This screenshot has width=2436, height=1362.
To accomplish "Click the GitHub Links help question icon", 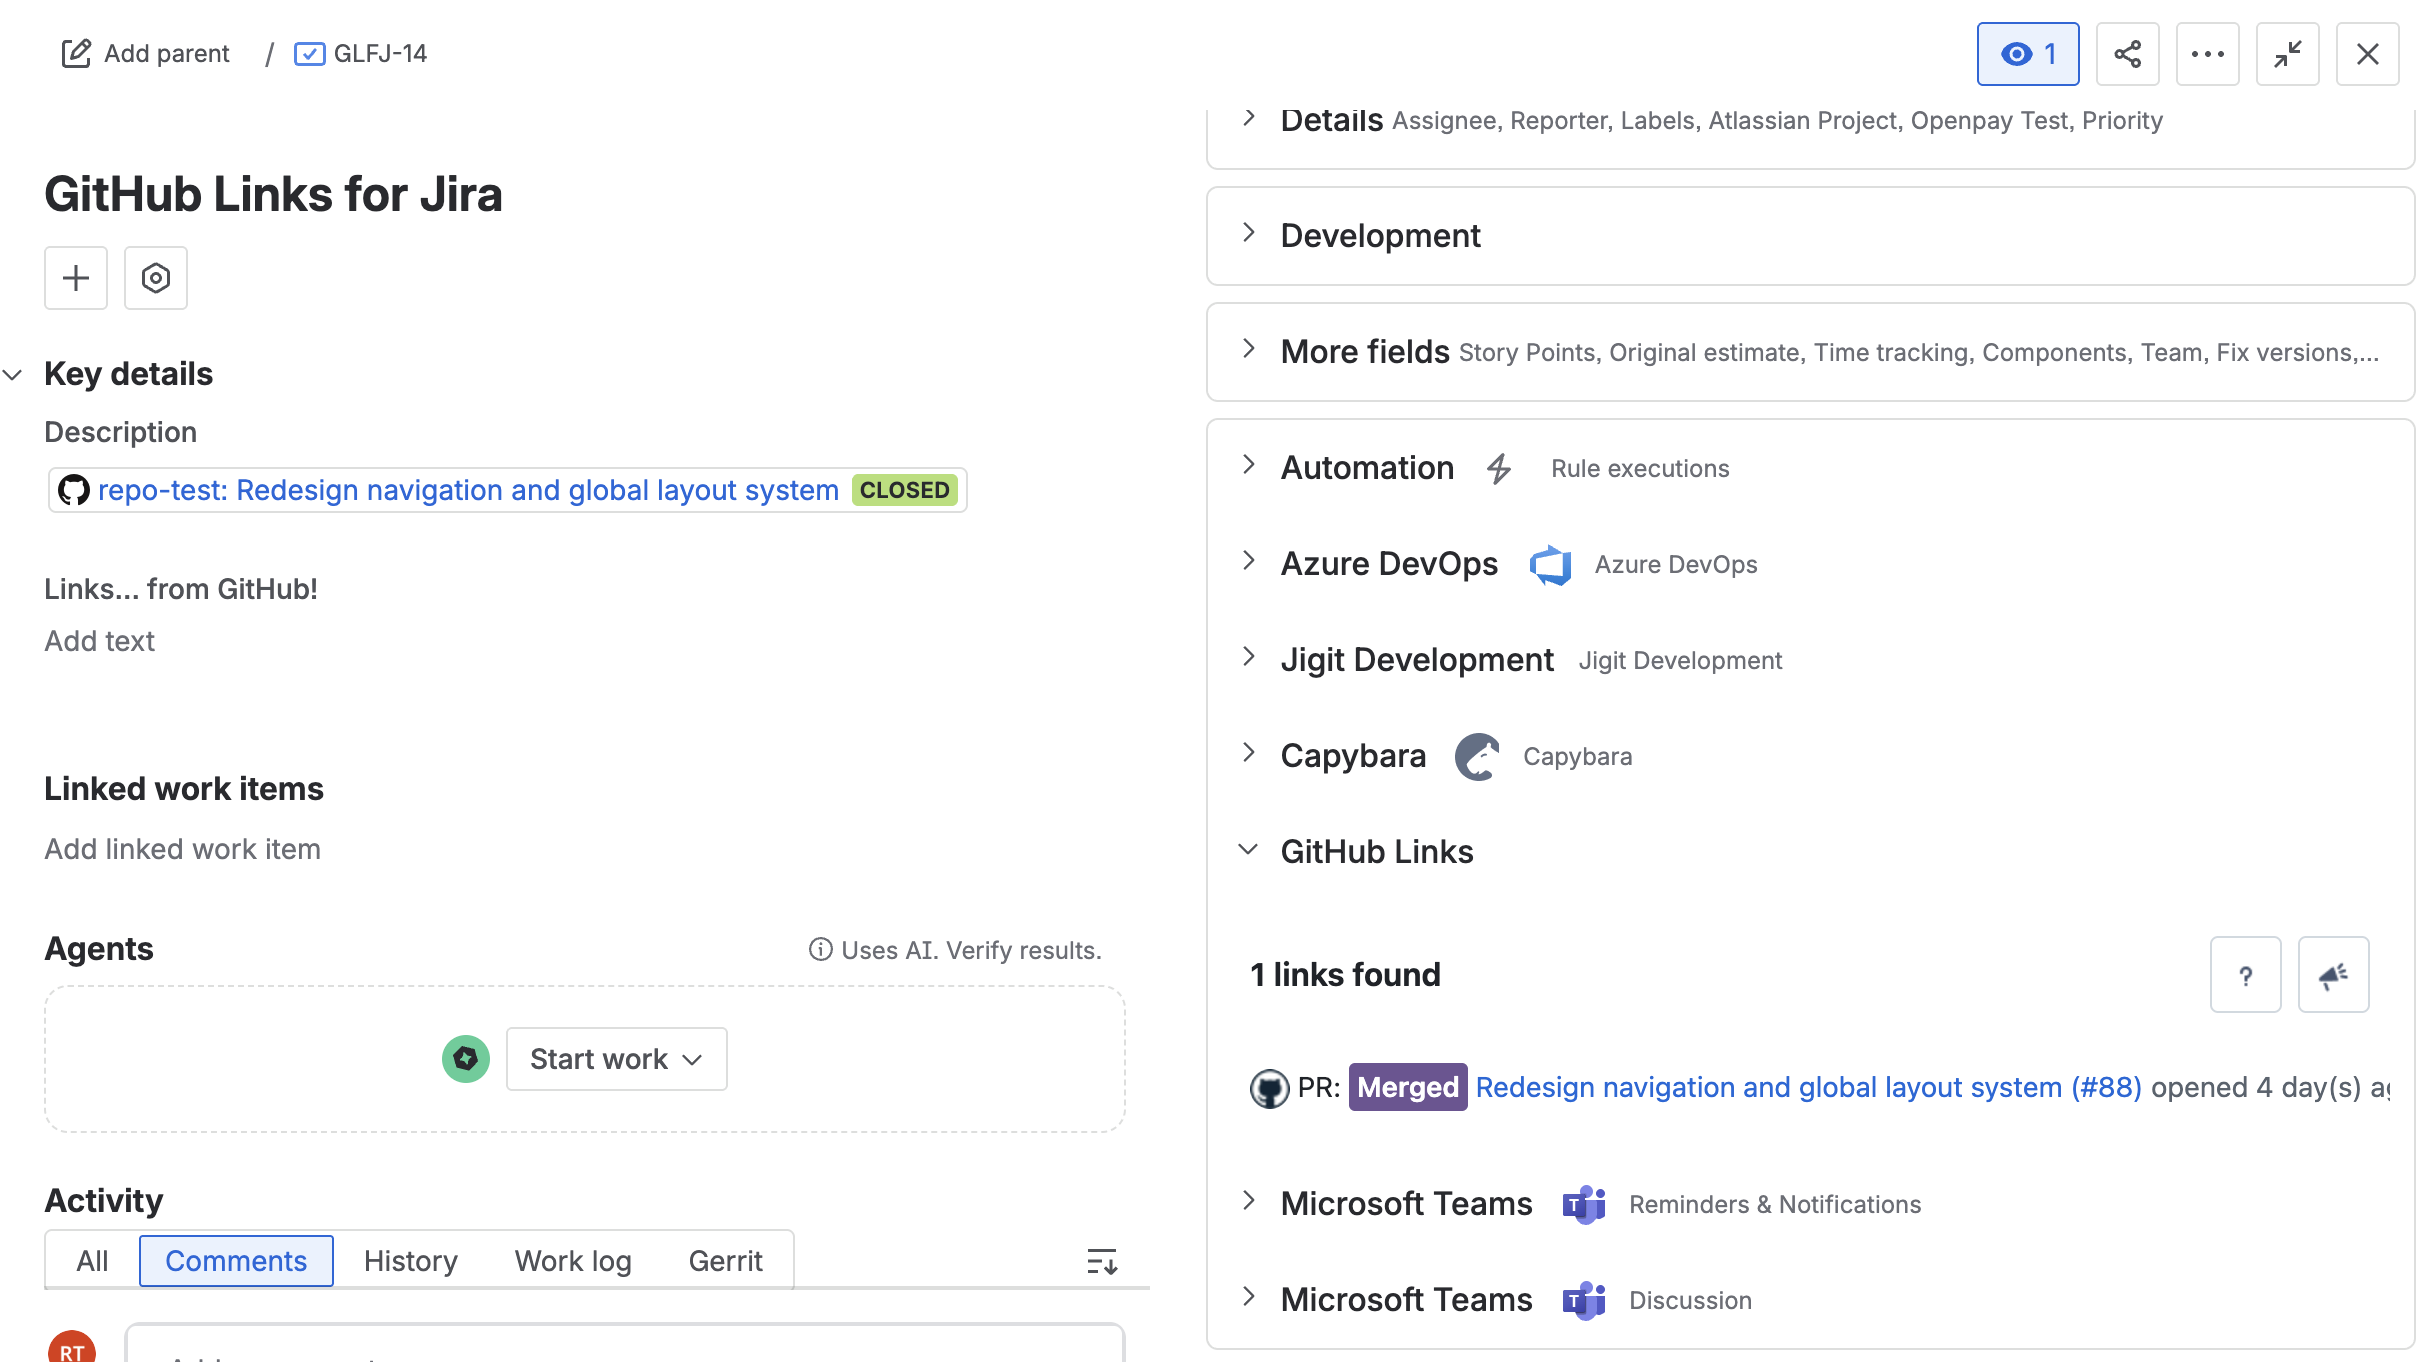I will coord(2245,975).
